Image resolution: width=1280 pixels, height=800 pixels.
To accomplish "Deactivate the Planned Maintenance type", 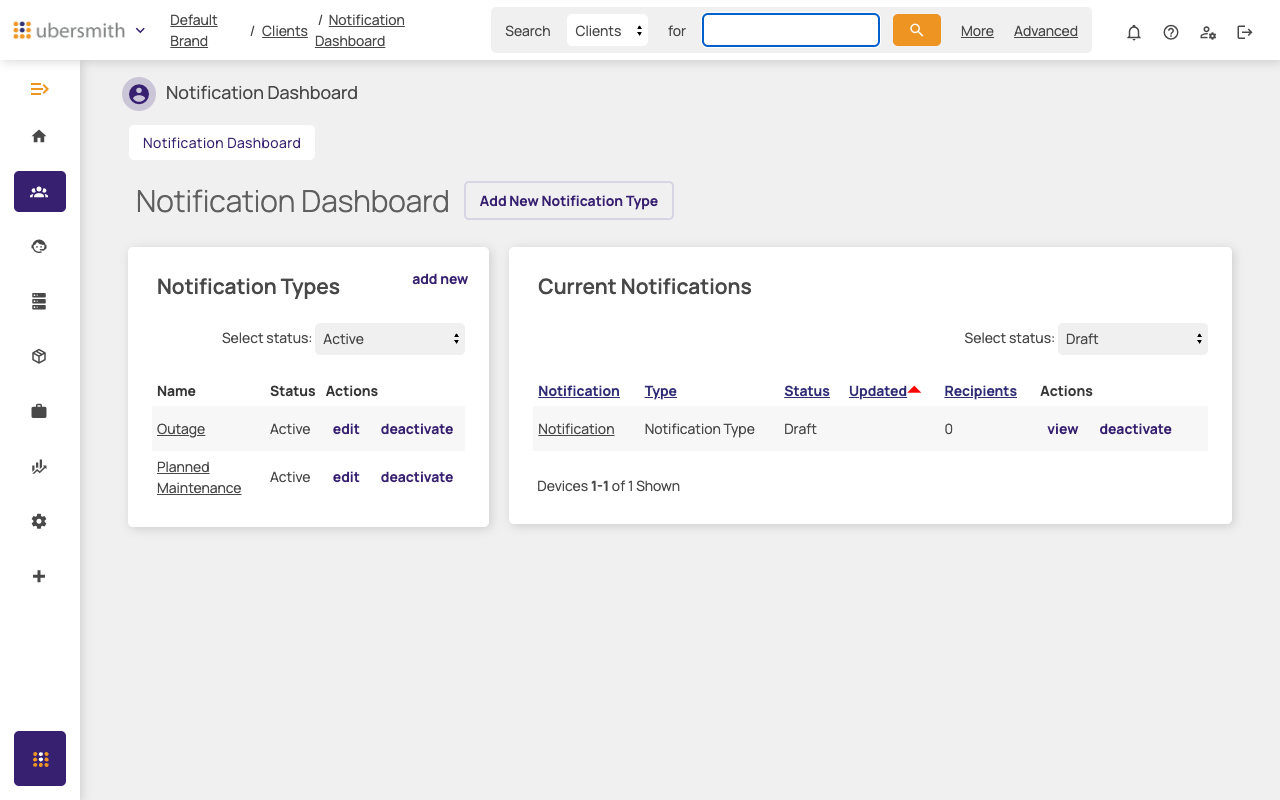I will 417,477.
